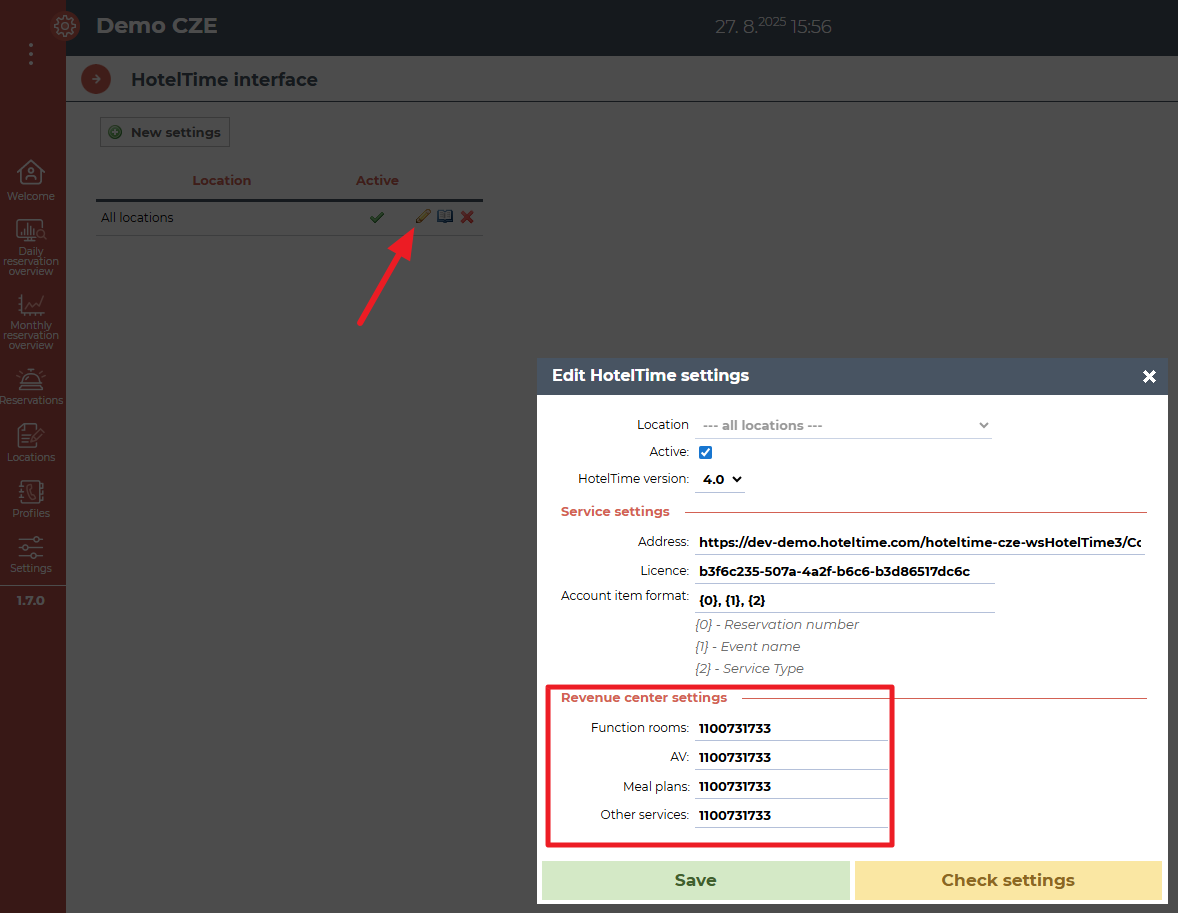Screen dimensions: 1178x913
Task: Click the book icon for All locations row
Action: coord(445,216)
